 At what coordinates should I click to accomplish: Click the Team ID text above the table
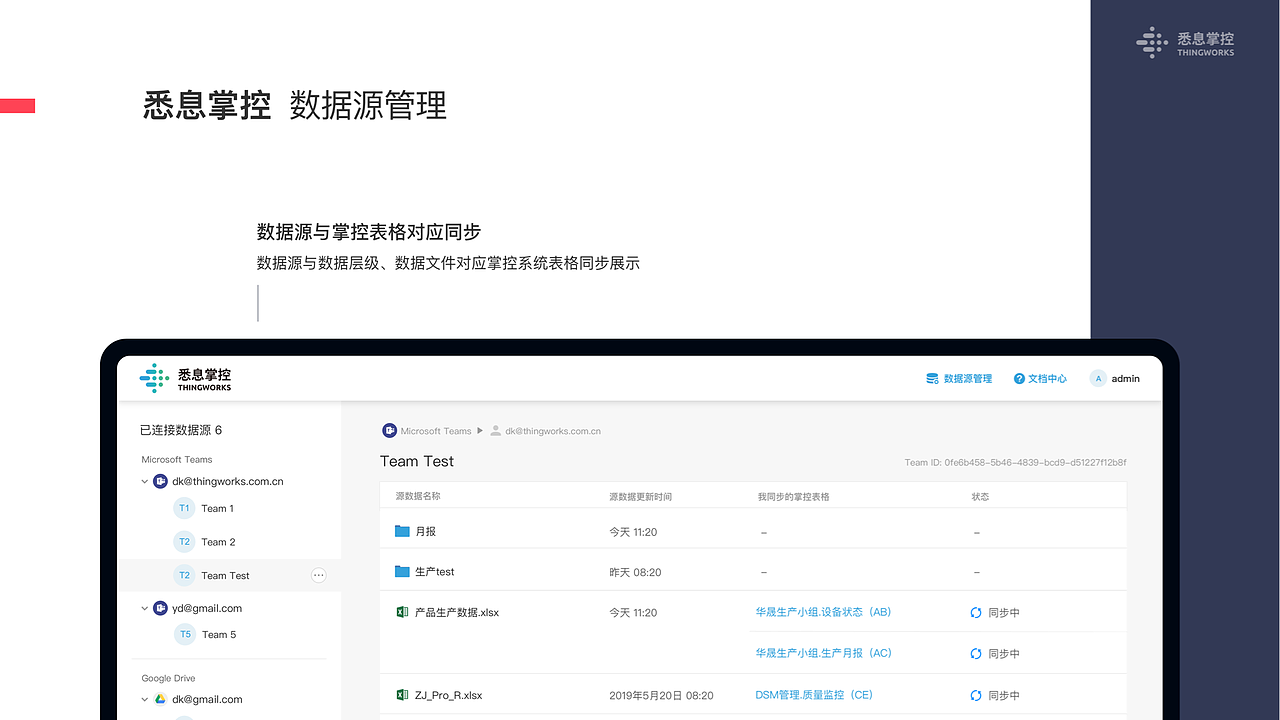click(x=1015, y=463)
